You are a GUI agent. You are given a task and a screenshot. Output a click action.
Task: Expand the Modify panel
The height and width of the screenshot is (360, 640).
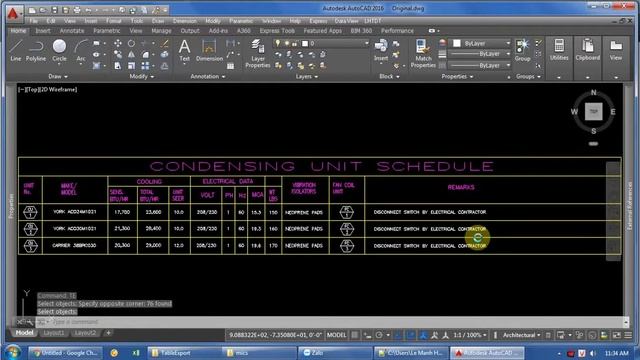142,76
